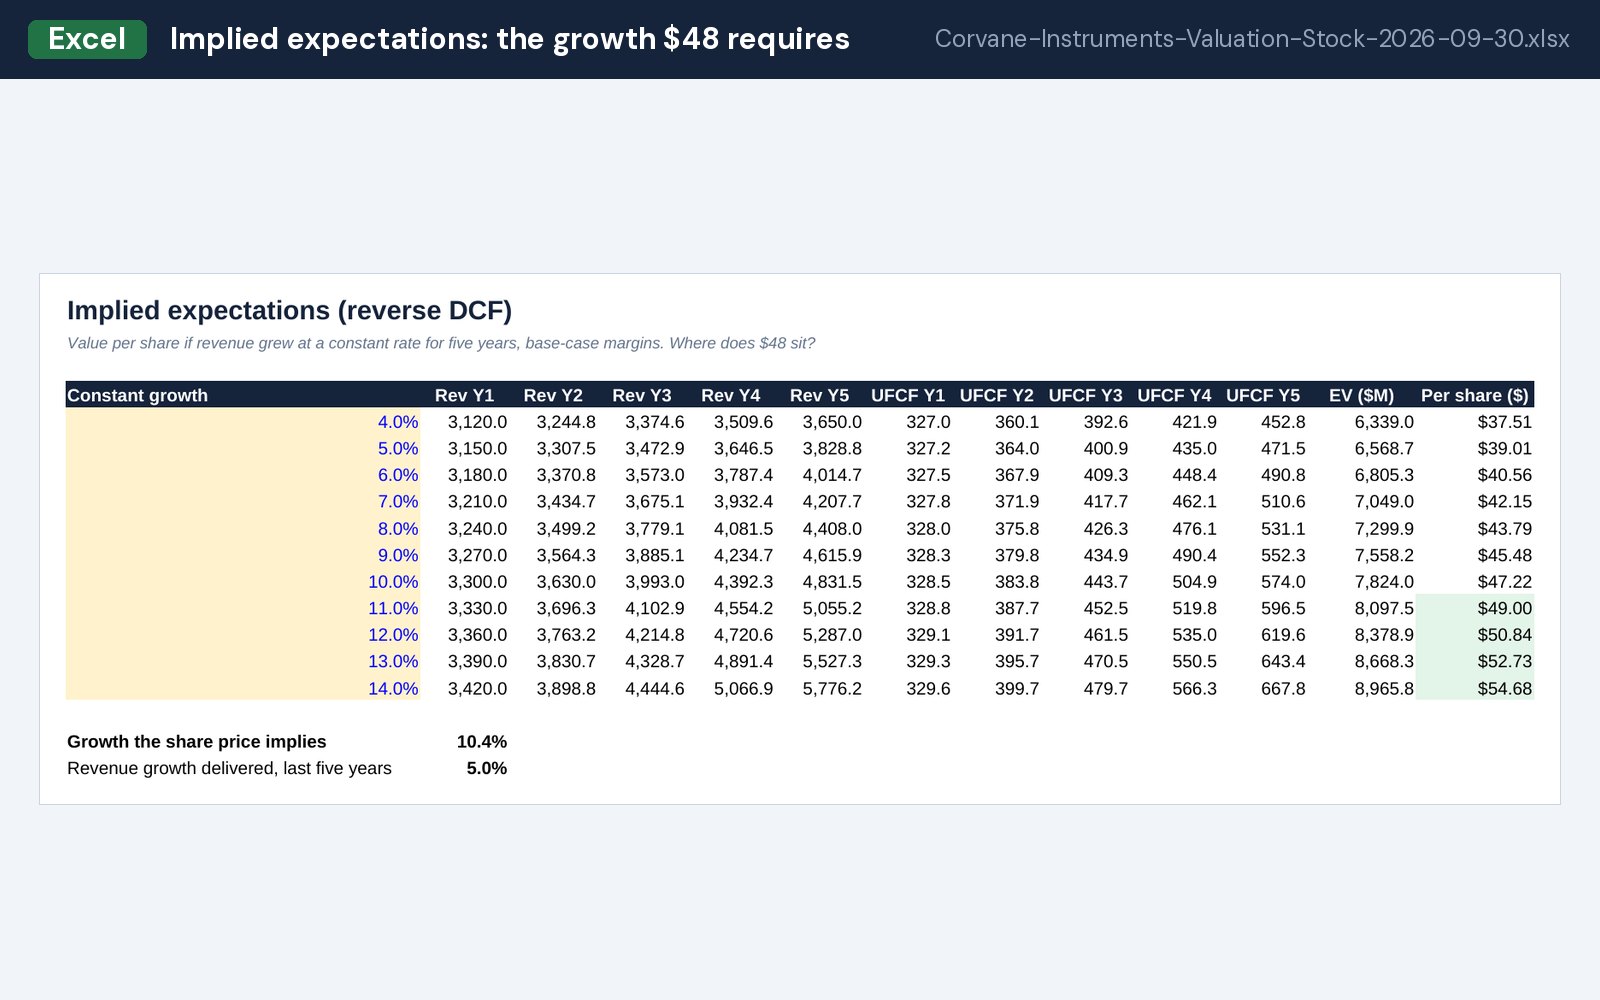Click the 'Constant growth' column header
The height and width of the screenshot is (1000, 1600).
[137, 395]
